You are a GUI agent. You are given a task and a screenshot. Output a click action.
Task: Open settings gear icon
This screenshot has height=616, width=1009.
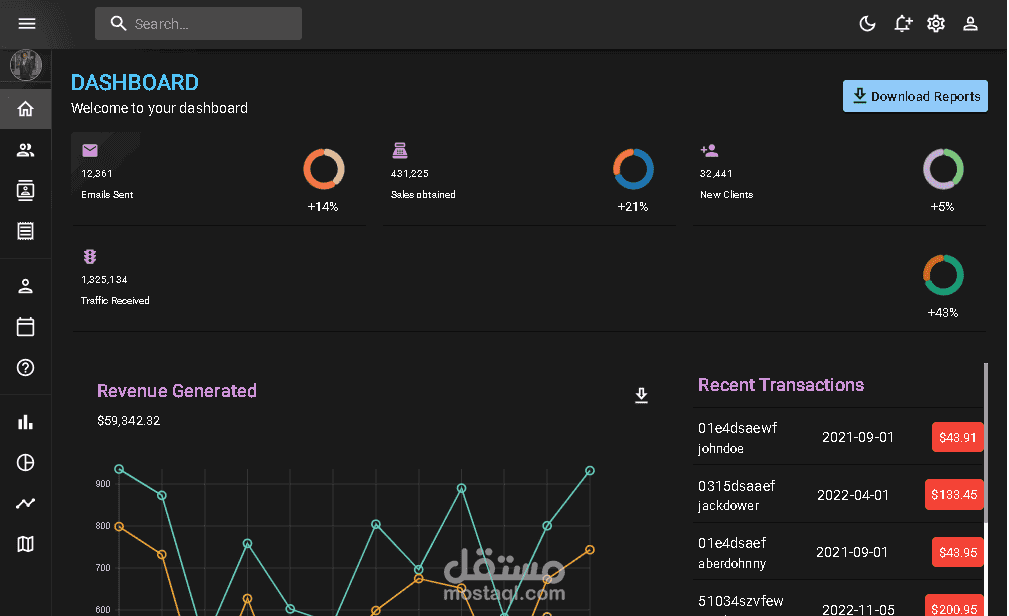pyautogui.click(x=936, y=24)
